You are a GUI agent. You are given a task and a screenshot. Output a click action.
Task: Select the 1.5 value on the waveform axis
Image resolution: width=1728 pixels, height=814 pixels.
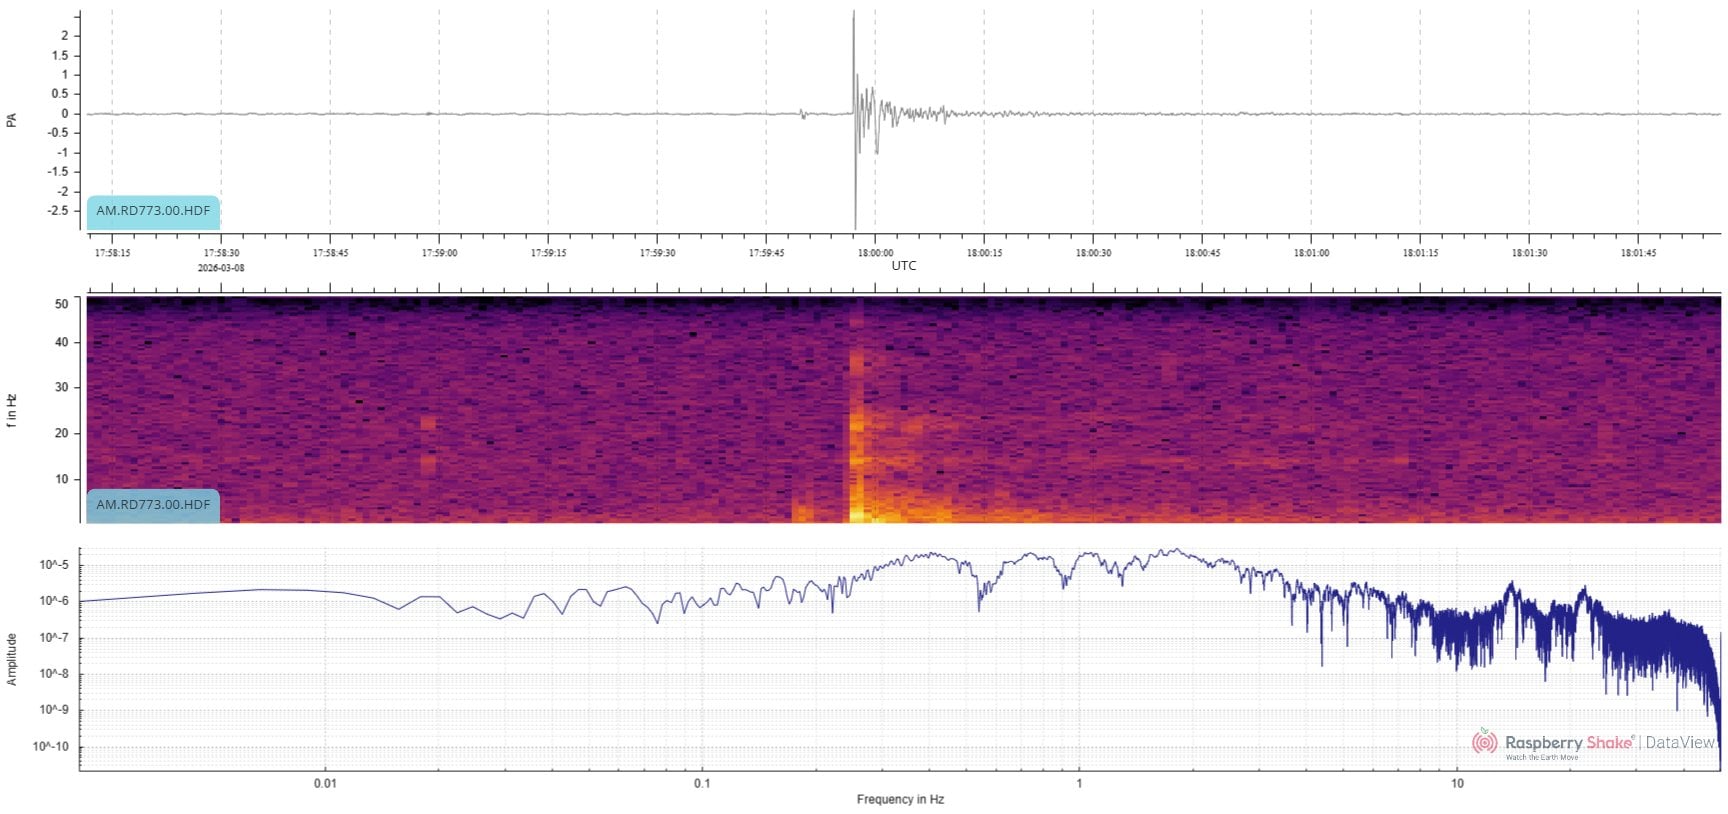(x=60, y=55)
